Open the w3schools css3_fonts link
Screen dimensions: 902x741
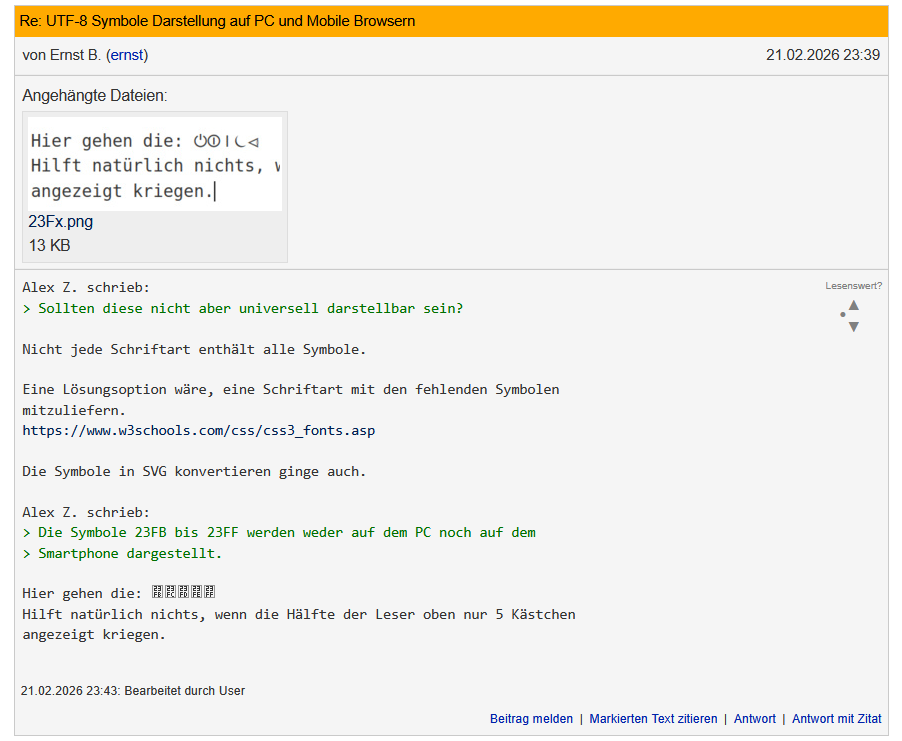198,430
